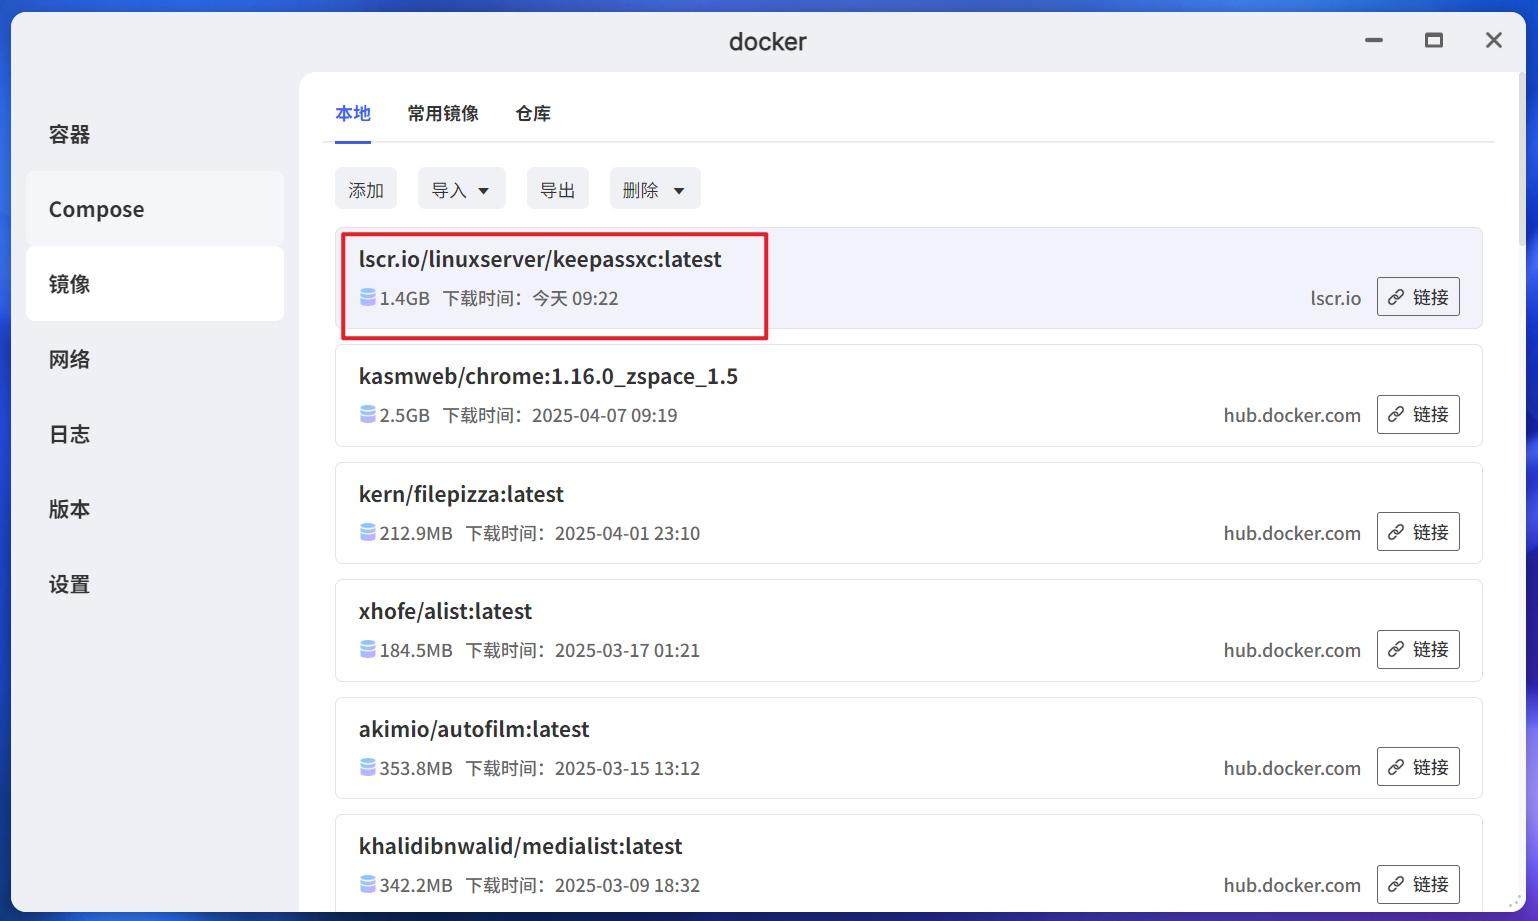This screenshot has width=1538, height=921.
Task: Minimize the docker window
Action: pyautogui.click(x=1374, y=40)
